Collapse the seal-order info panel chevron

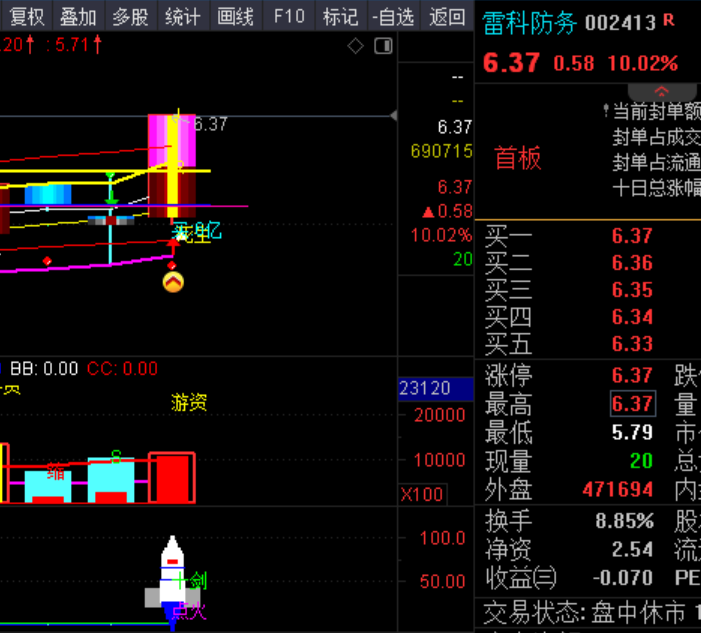tap(662, 92)
